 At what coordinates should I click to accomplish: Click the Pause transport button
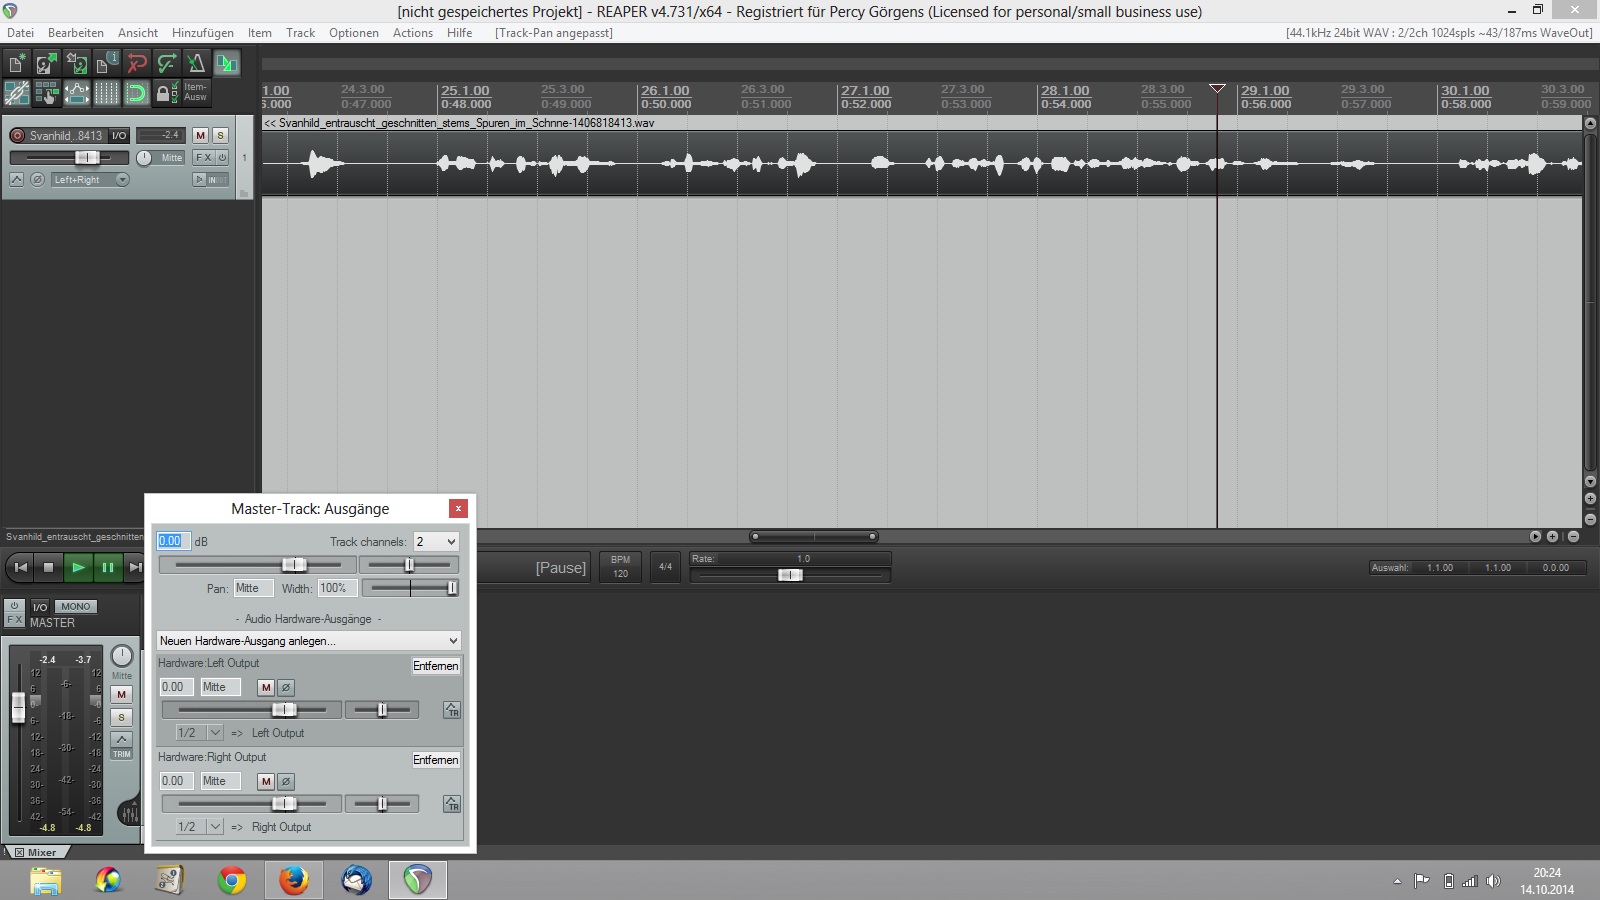click(x=107, y=567)
